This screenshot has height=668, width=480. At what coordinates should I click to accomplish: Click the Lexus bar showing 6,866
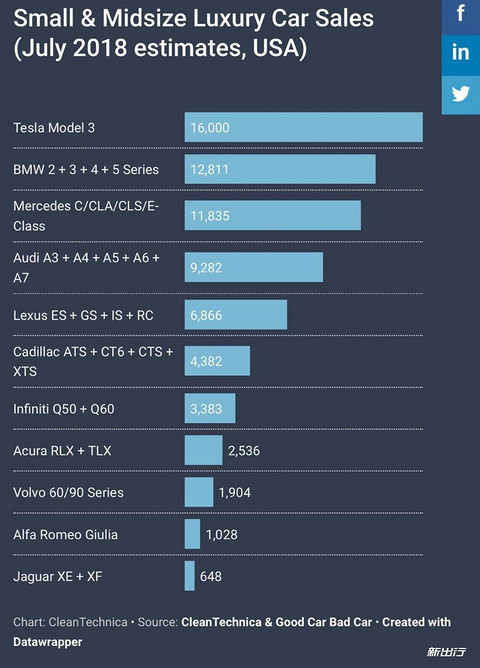[x=236, y=315]
